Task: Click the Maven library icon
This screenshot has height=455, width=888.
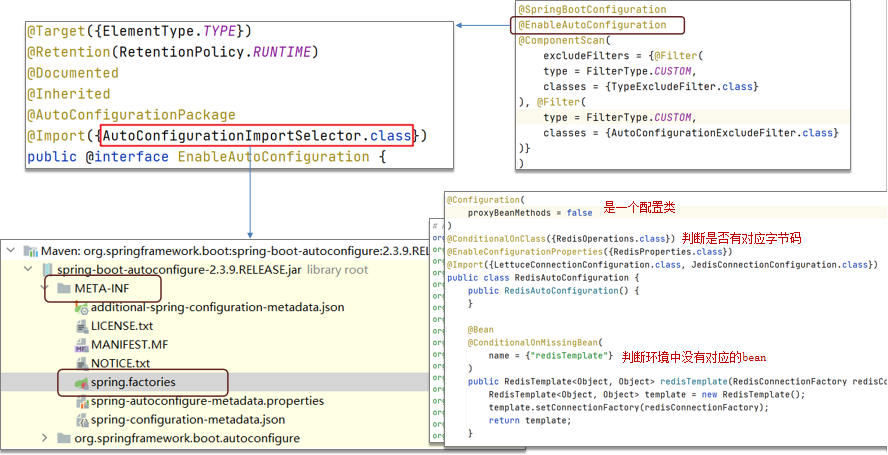Action: (x=29, y=251)
